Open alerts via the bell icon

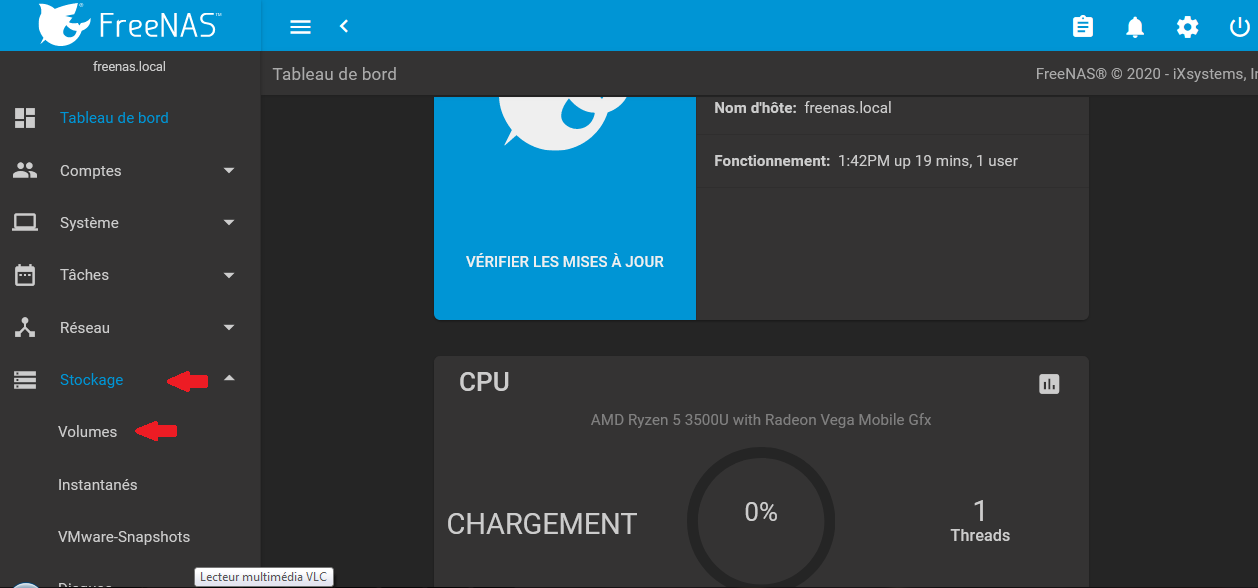tap(1135, 27)
